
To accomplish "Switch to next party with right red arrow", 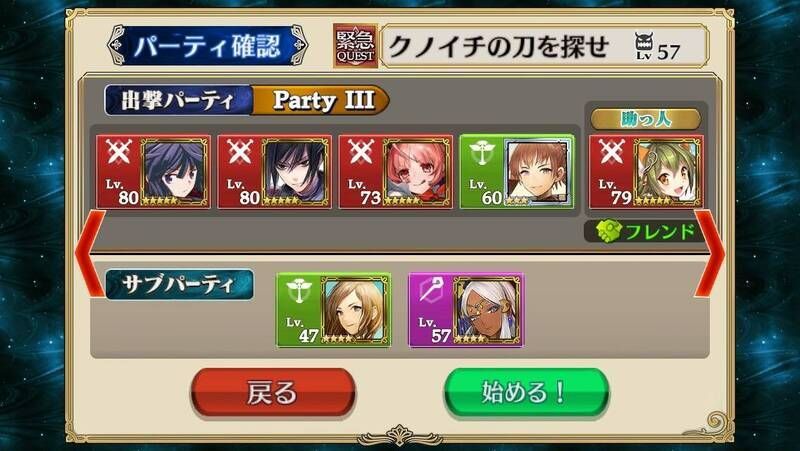I will (x=709, y=254).
